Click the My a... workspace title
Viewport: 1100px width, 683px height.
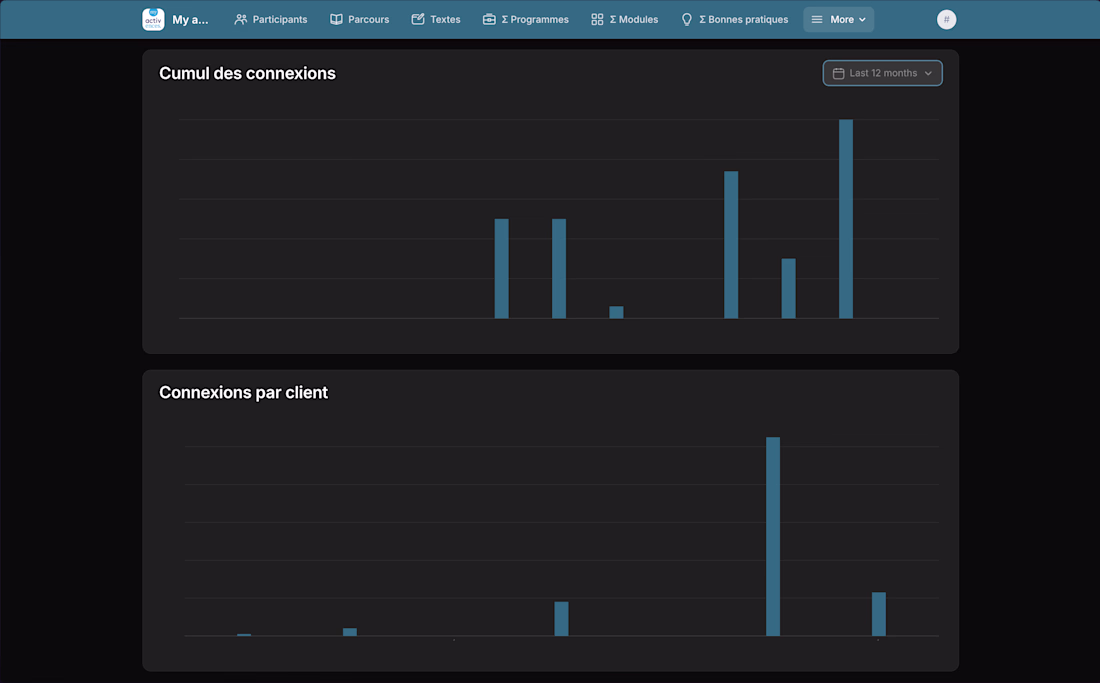[190, 19]
